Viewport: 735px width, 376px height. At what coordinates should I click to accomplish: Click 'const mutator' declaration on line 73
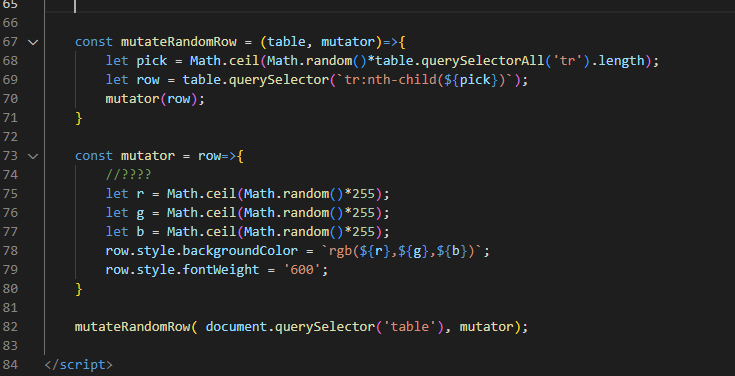[125, 156]
